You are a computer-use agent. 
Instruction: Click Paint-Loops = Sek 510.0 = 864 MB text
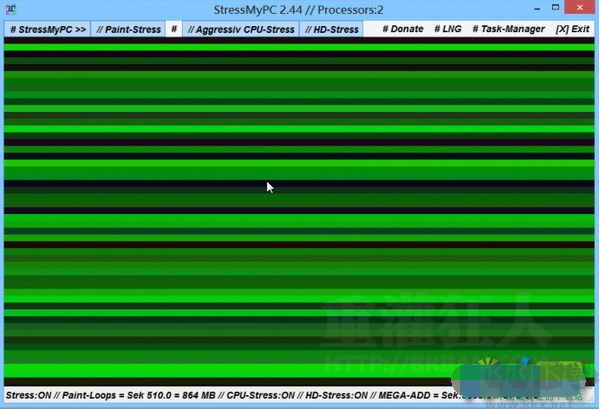coord(139,395)
